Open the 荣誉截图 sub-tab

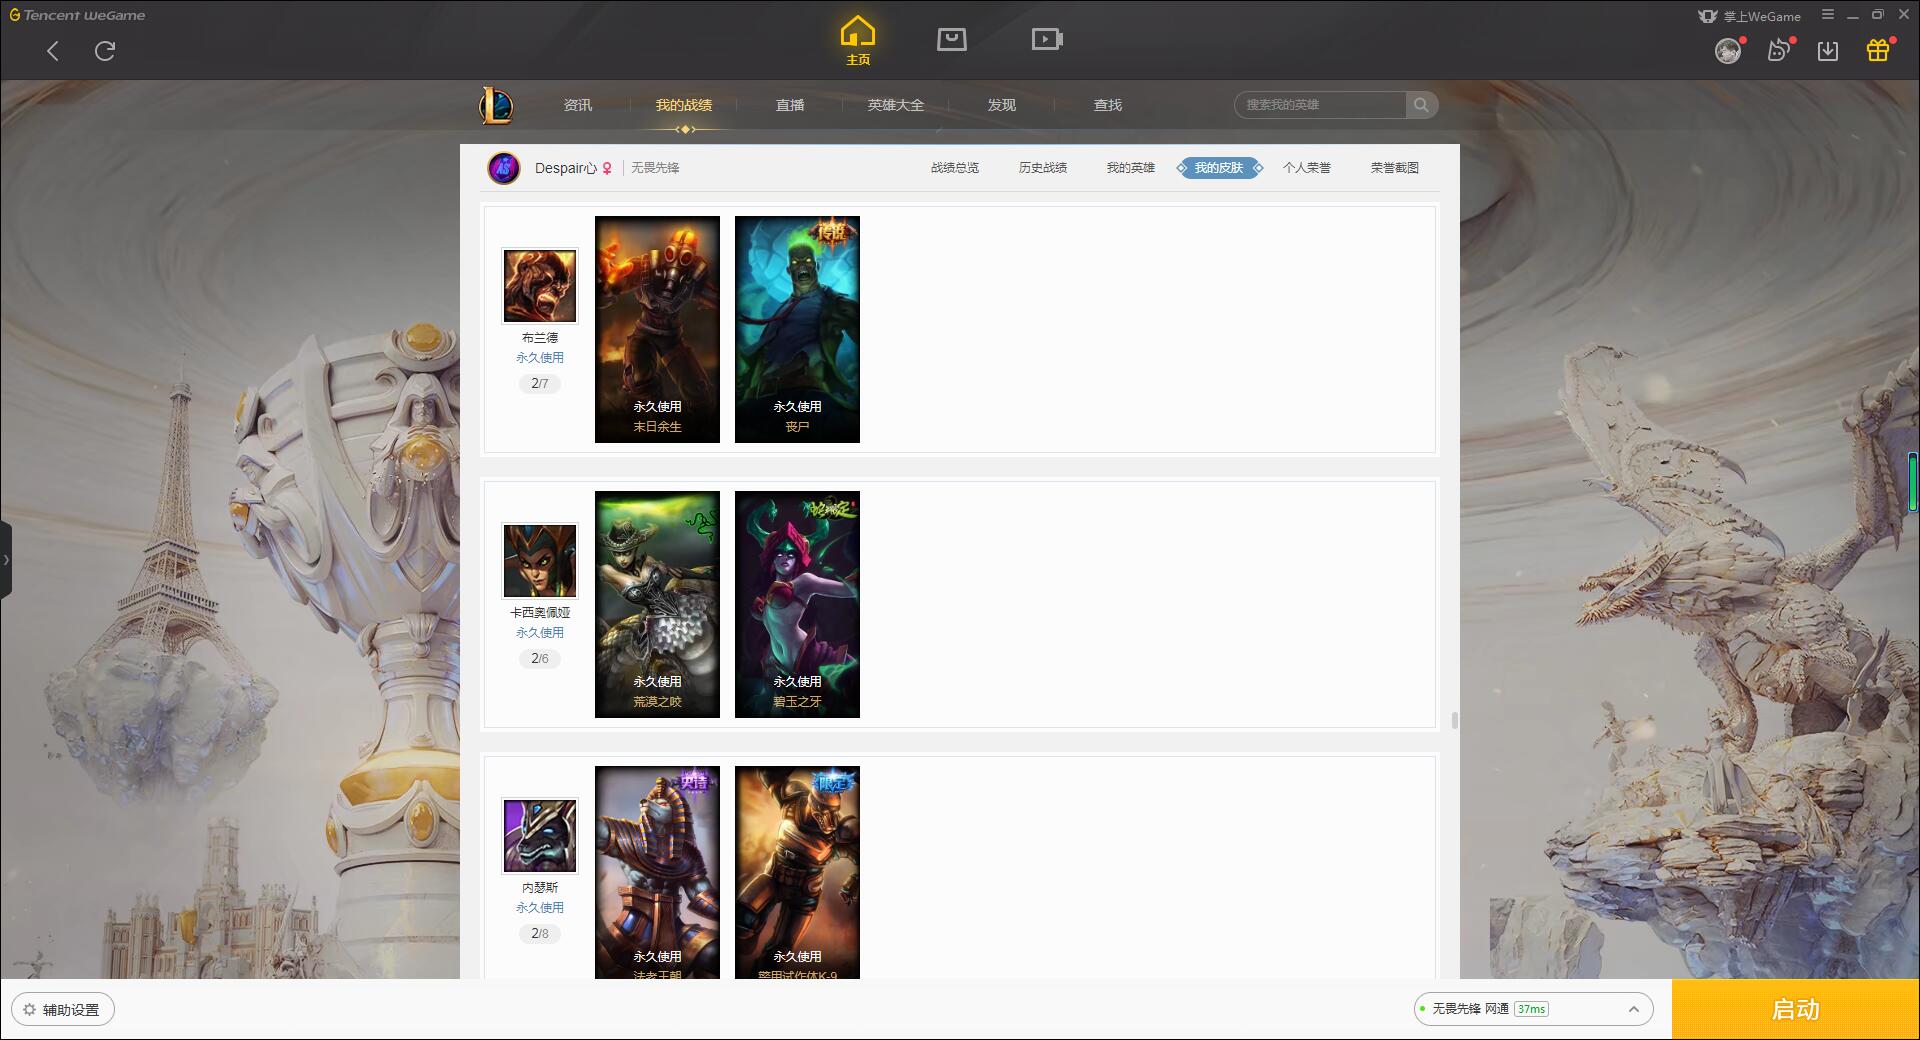click(1395, 168)
